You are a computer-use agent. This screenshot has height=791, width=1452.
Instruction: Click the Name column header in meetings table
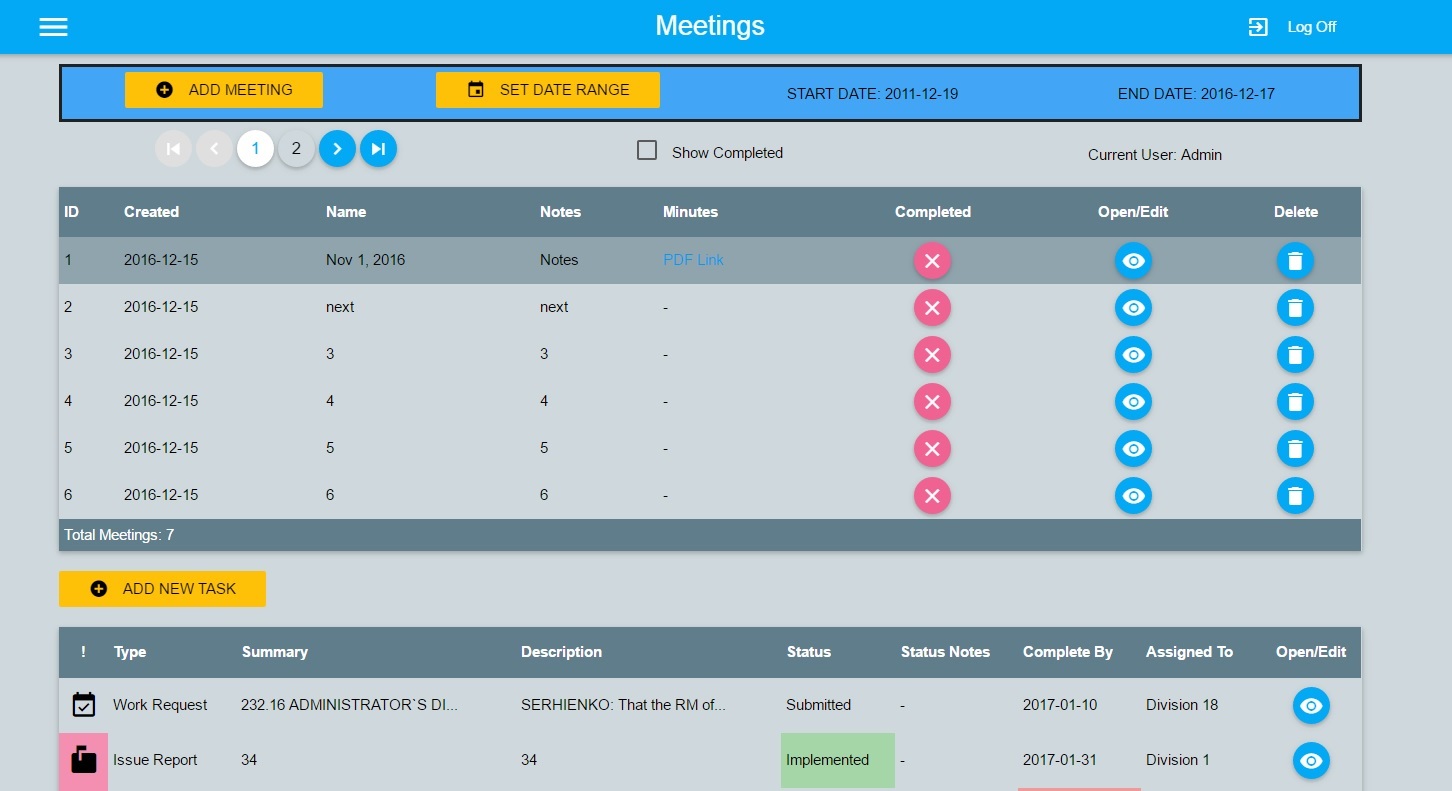[x=346, y=212]
